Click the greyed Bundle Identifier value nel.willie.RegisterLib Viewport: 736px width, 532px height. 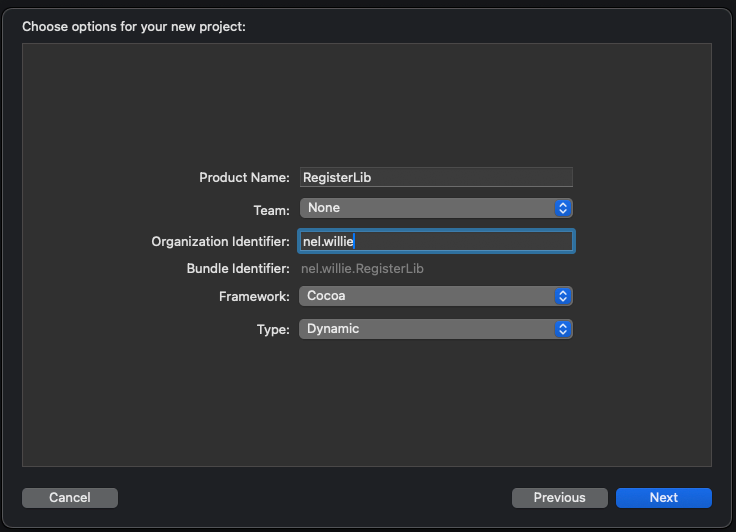point(369,269)
